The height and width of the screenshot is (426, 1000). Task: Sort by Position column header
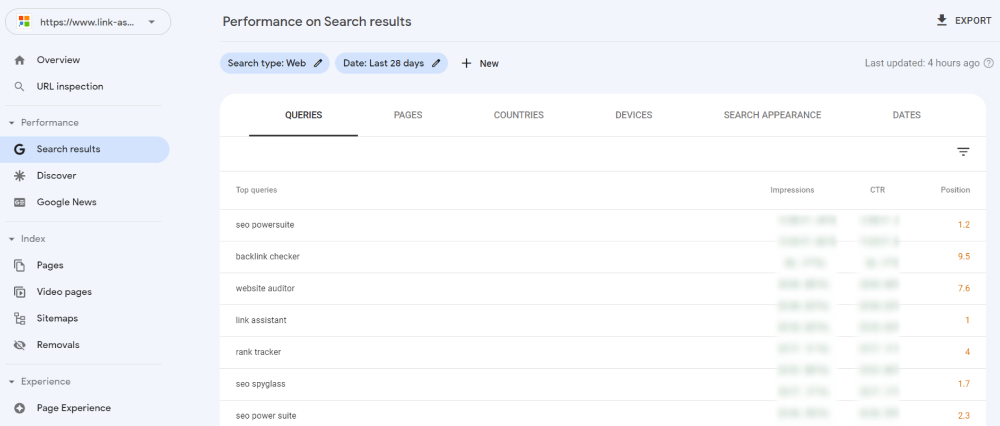tap(955, 190)
